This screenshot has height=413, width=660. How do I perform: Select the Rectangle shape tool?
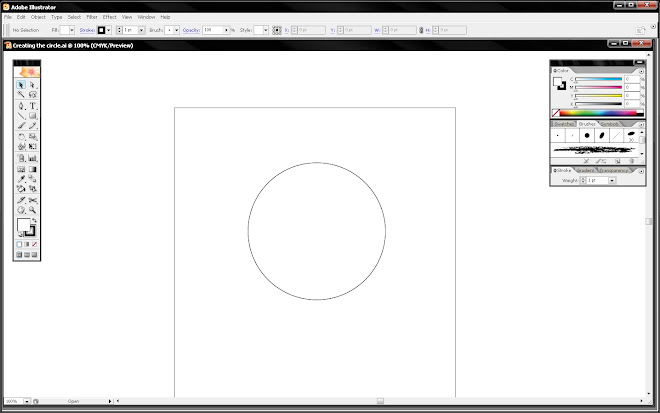[x=32, y=116]
